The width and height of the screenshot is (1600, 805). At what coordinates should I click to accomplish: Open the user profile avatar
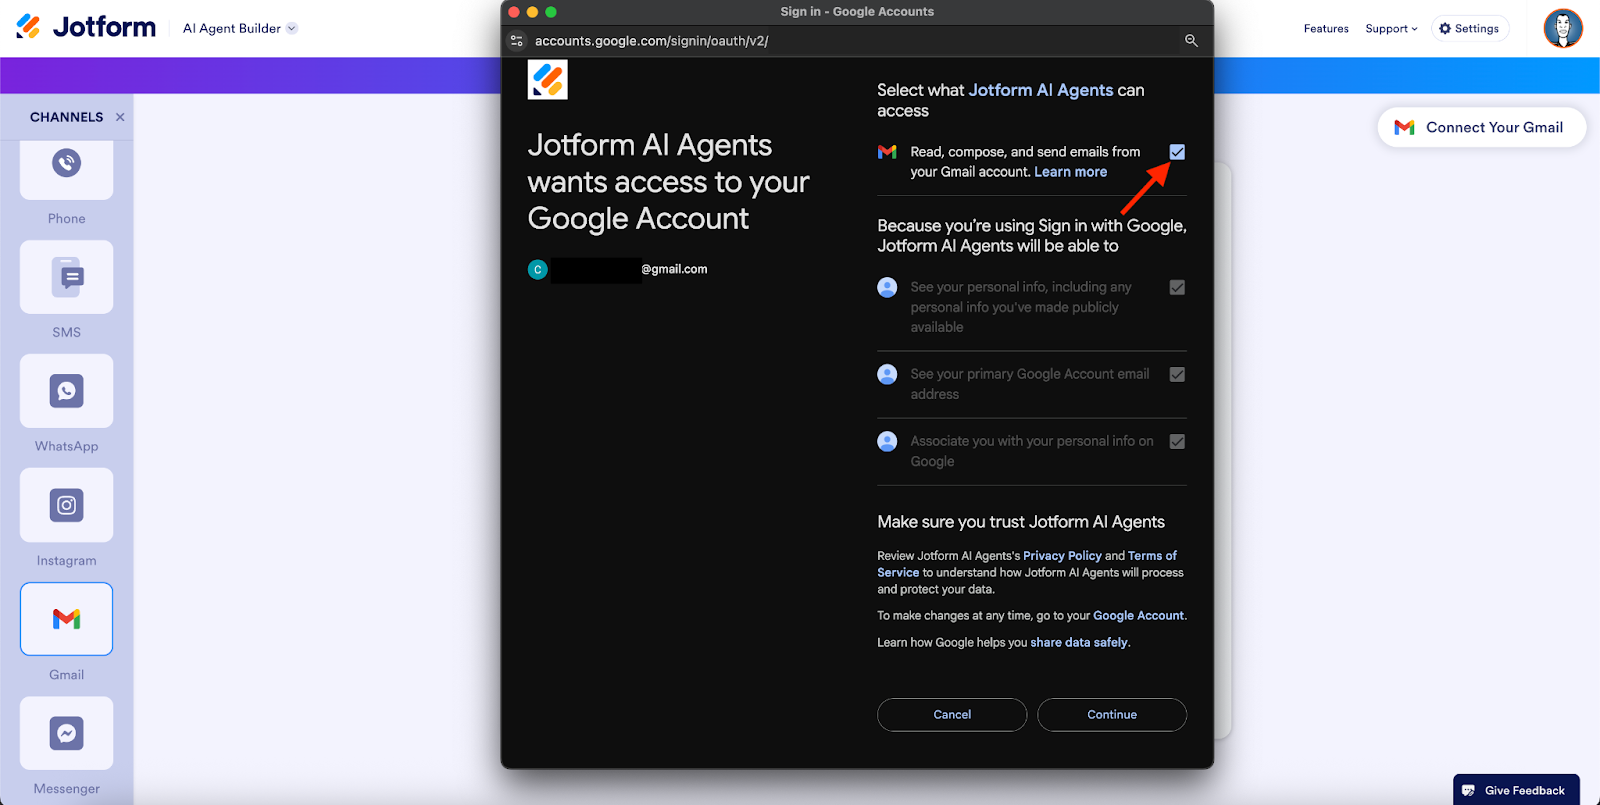(x=1563, y=28)
